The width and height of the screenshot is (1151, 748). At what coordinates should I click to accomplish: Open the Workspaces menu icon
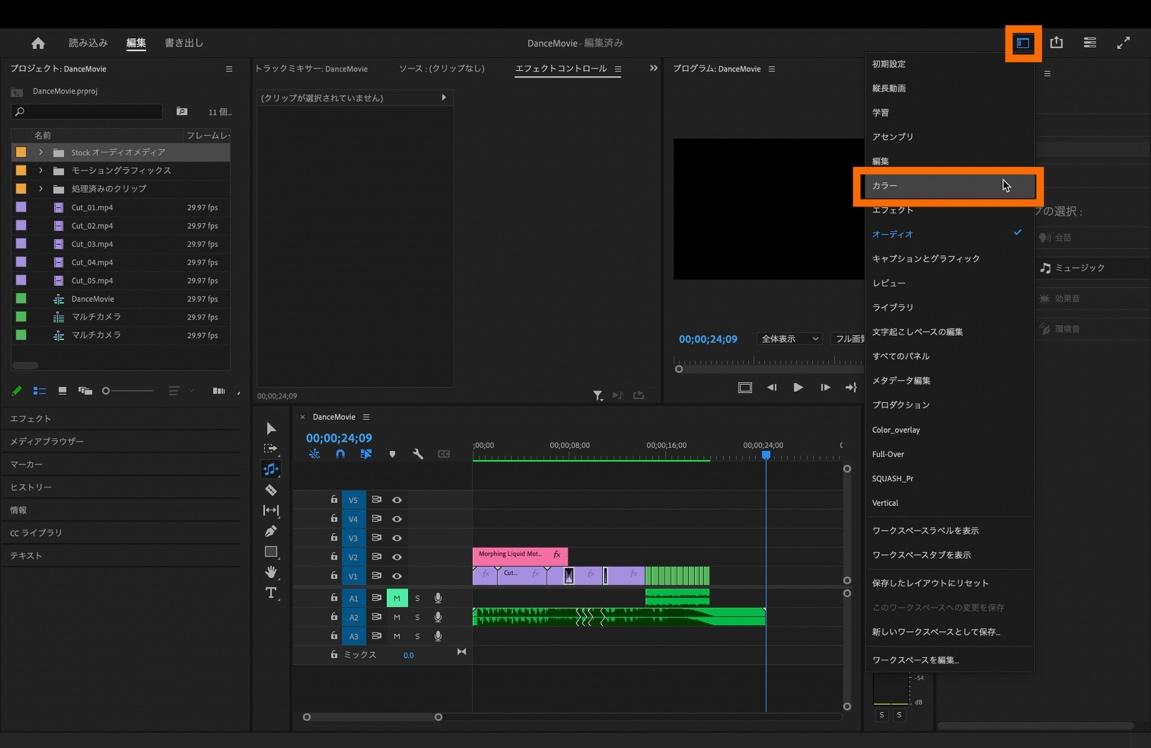click(x=1023, y=43)
